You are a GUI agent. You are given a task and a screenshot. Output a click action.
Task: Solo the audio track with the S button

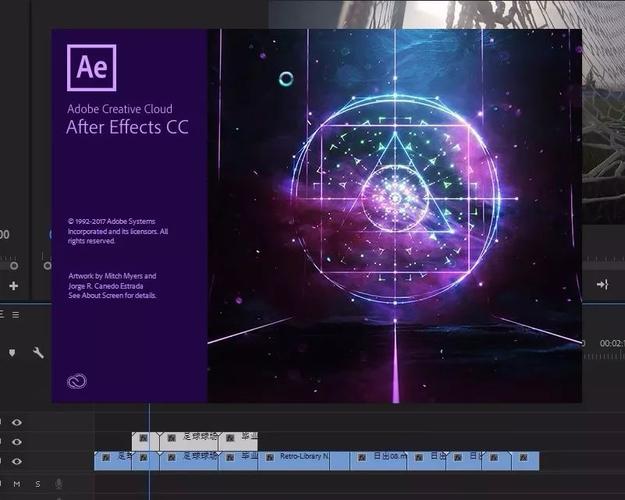click(38, 484)
